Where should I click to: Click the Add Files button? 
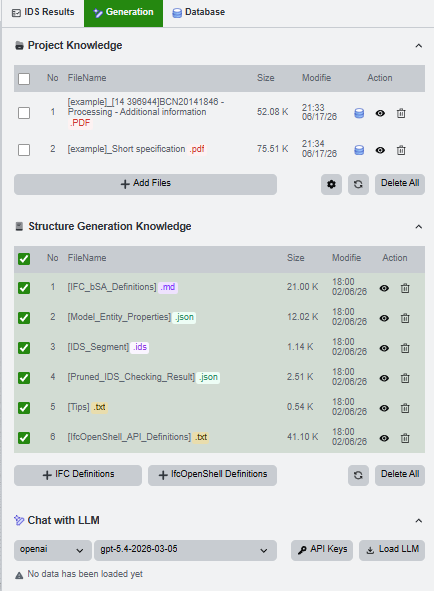coord(146,184)
